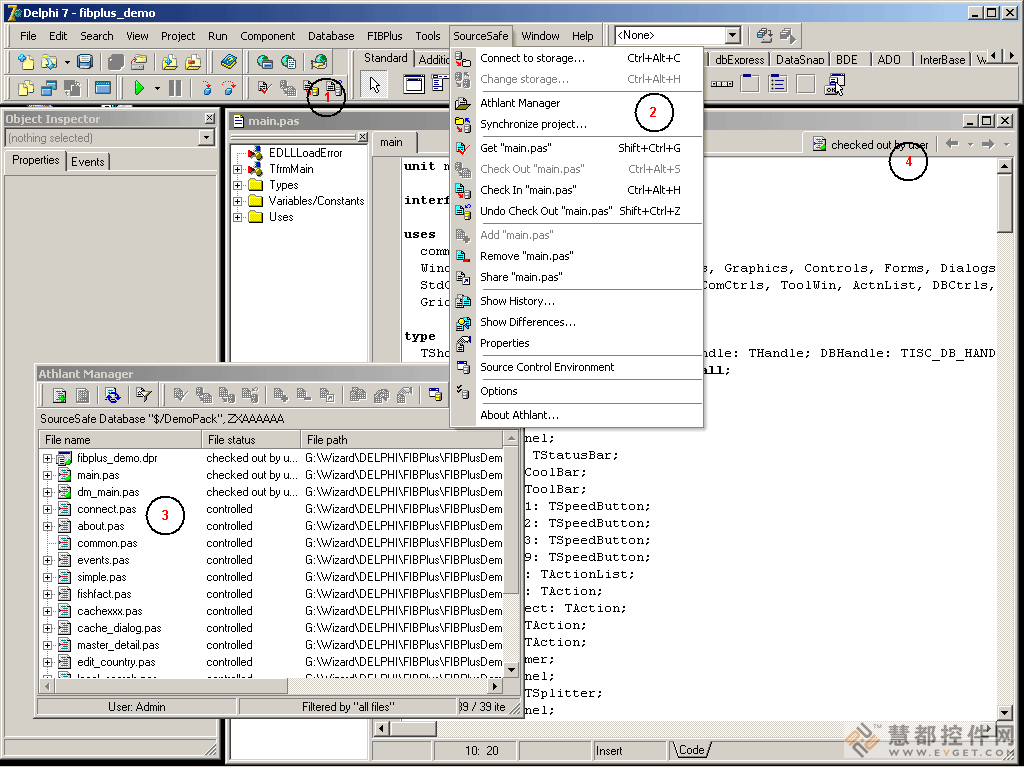Click the Step Over debug icon
This screenshot has height=768, width=1024.
coord(229,88)
